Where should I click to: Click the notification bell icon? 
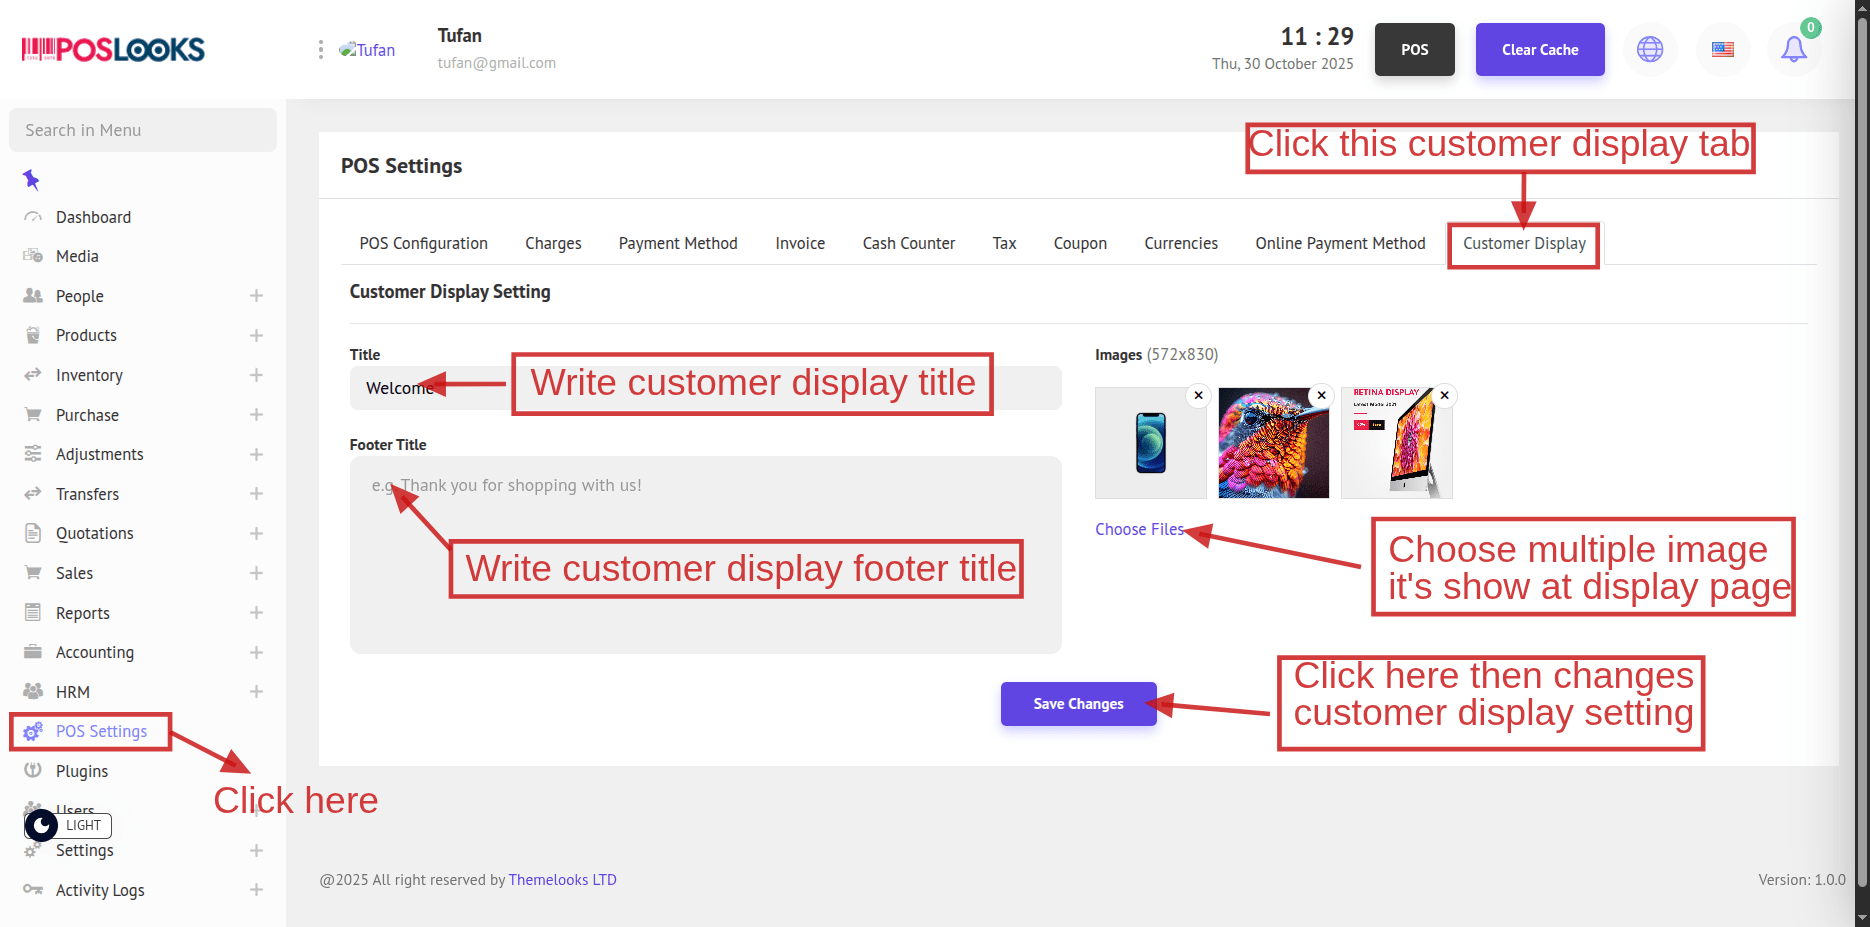[1794, 49]
